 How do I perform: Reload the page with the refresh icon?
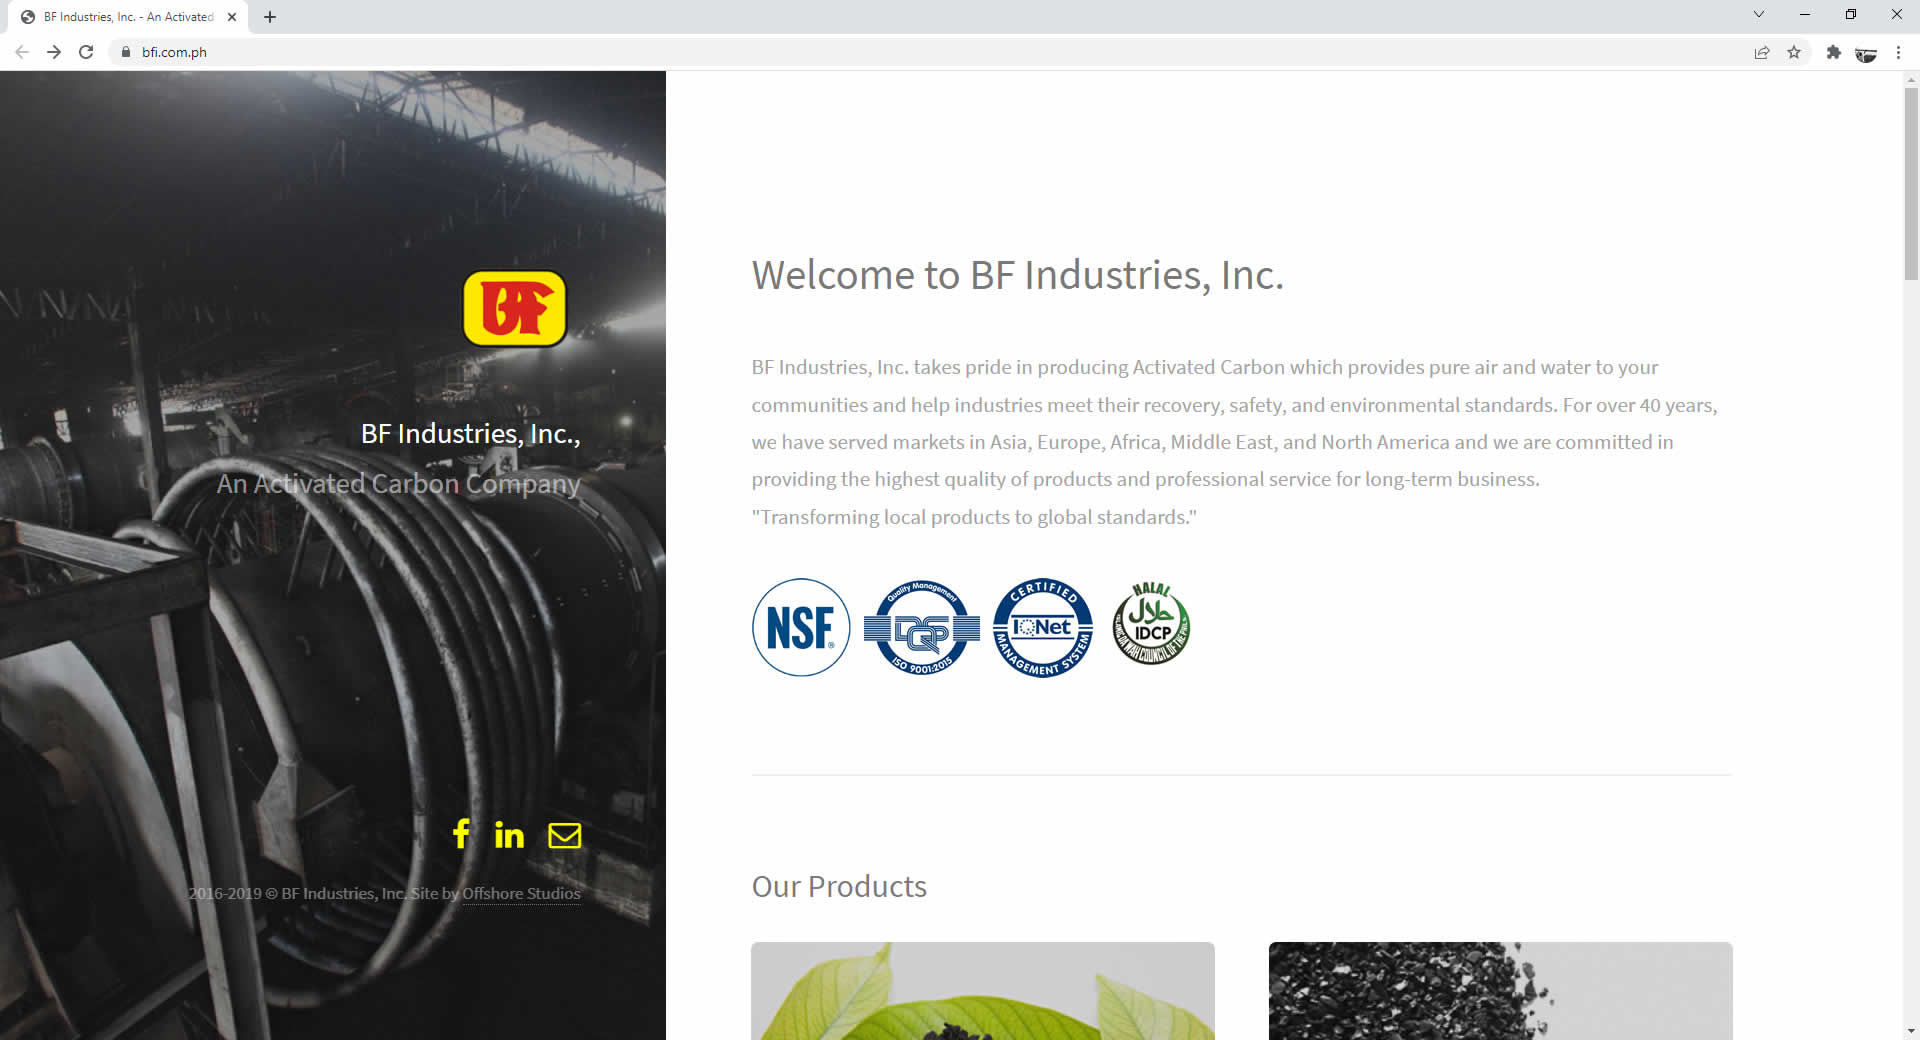86,52
